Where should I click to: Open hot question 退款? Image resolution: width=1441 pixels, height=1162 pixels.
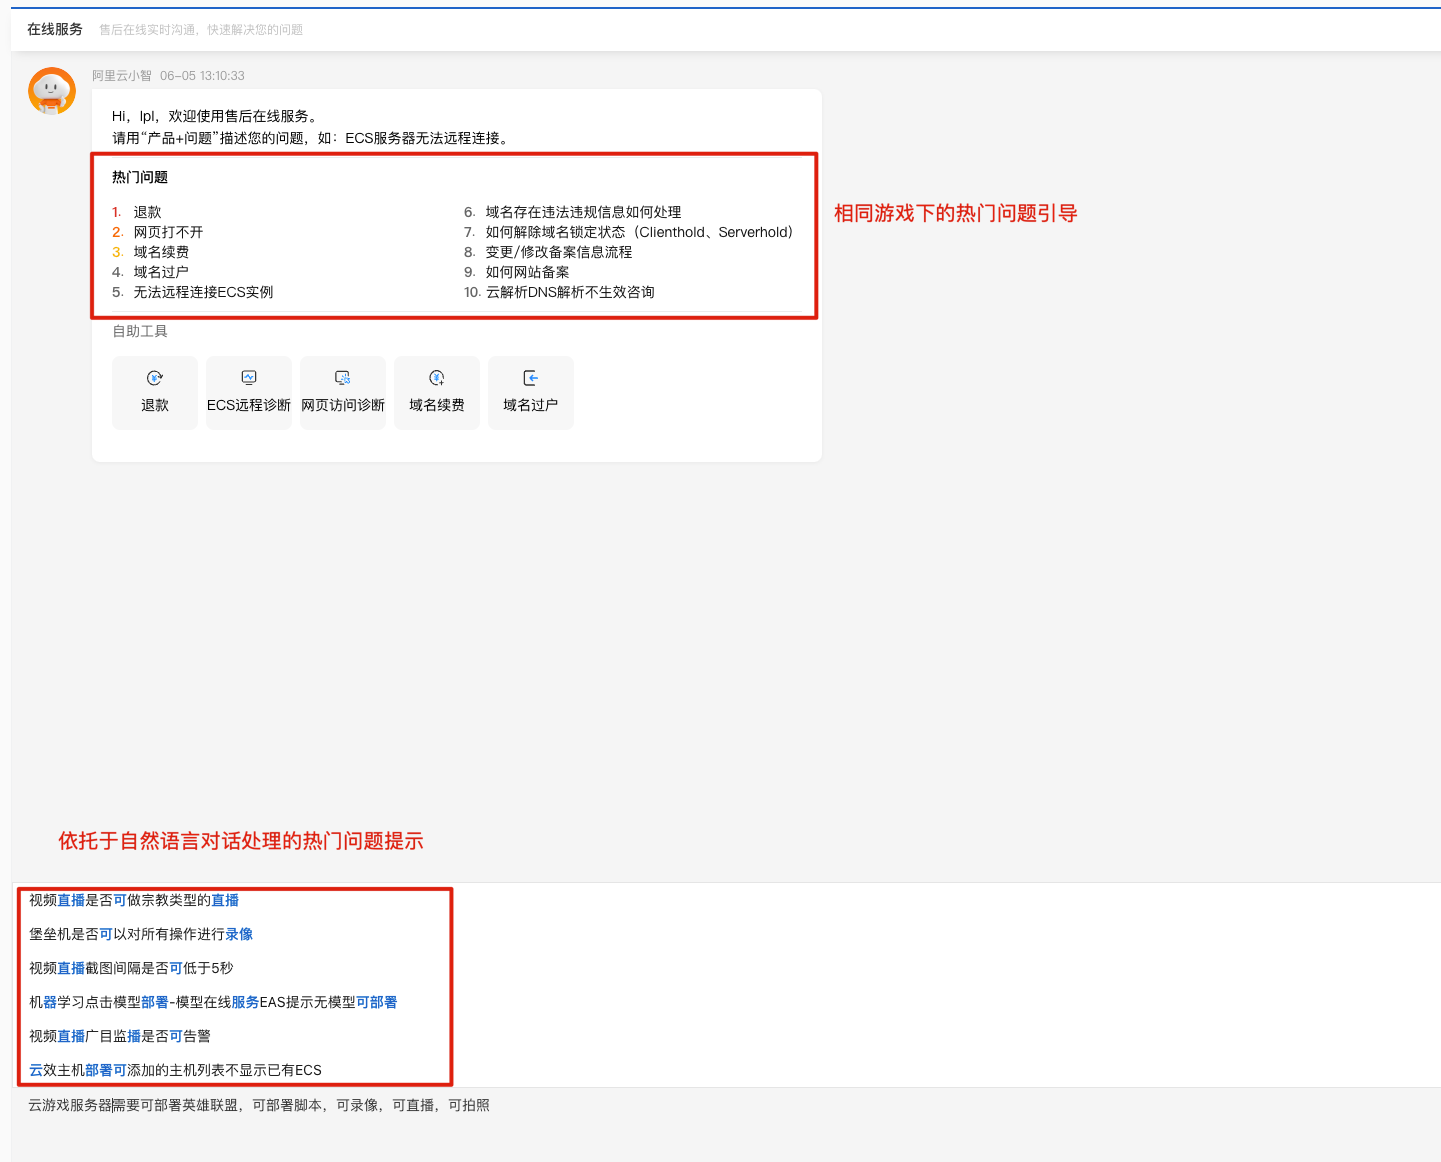click(x=147, y=212)
